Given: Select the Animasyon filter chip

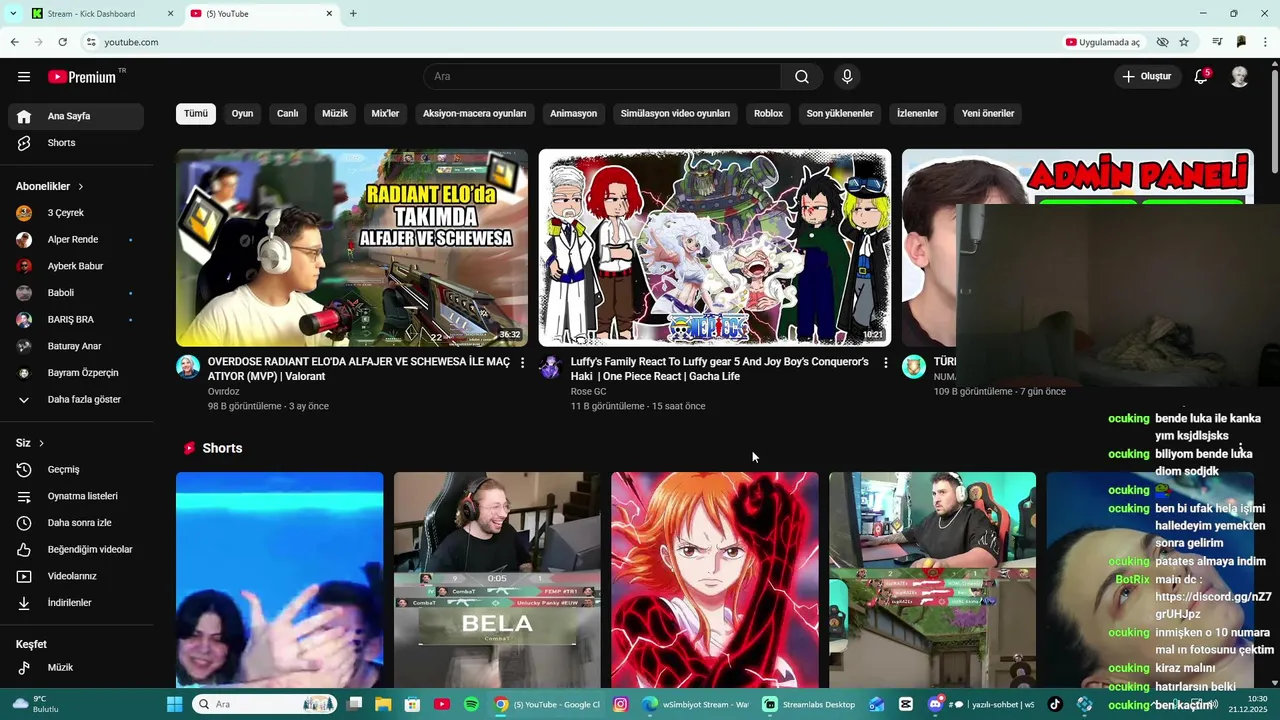Looking at the screenshot, I should click(x=574, y=113).
